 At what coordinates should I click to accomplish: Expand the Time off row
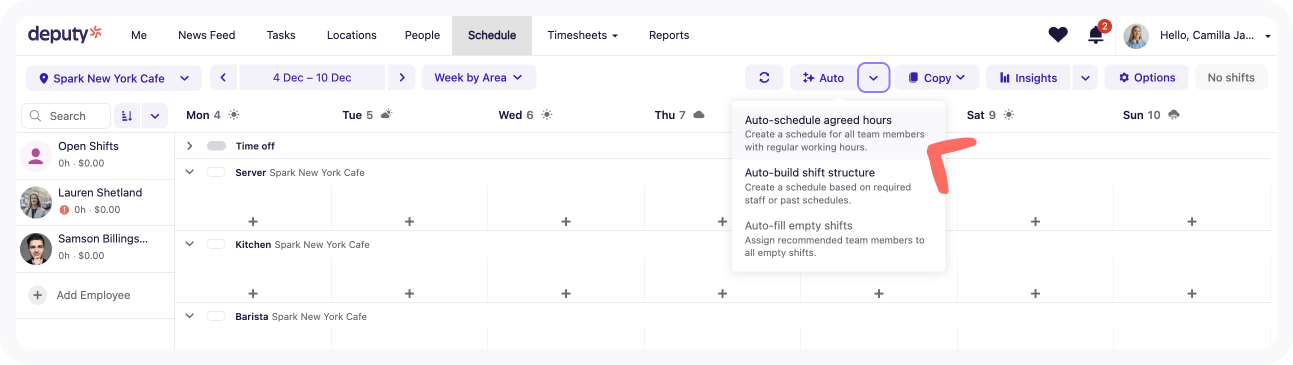189,146
